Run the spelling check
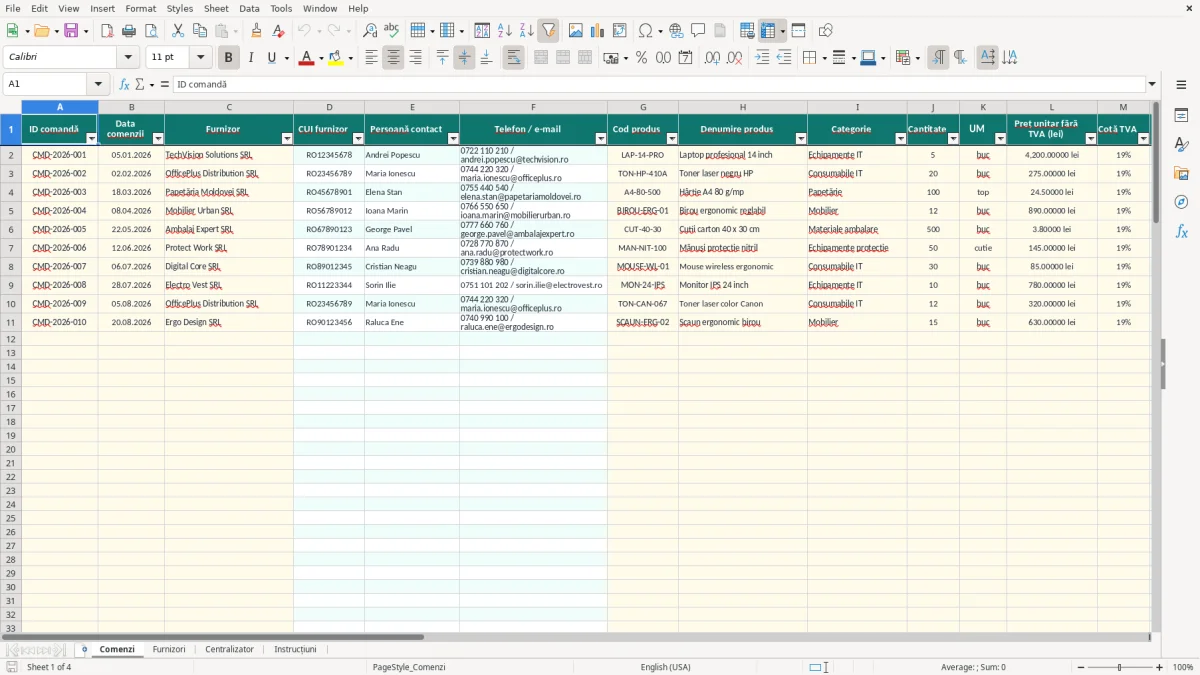This screenshot has width=1200, height=675. 392,31
